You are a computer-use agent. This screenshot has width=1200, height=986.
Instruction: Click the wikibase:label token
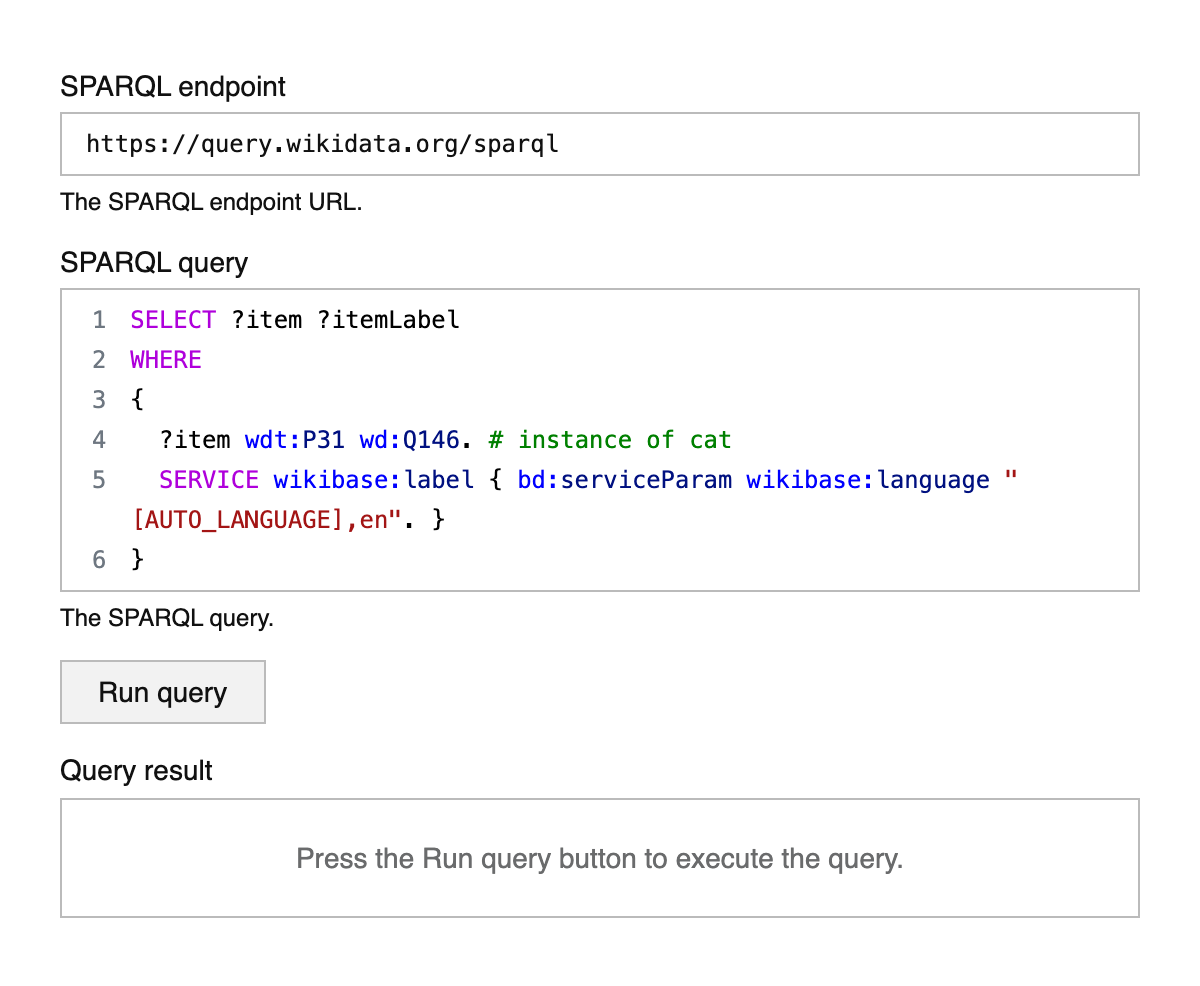click(x=373, y=480)
